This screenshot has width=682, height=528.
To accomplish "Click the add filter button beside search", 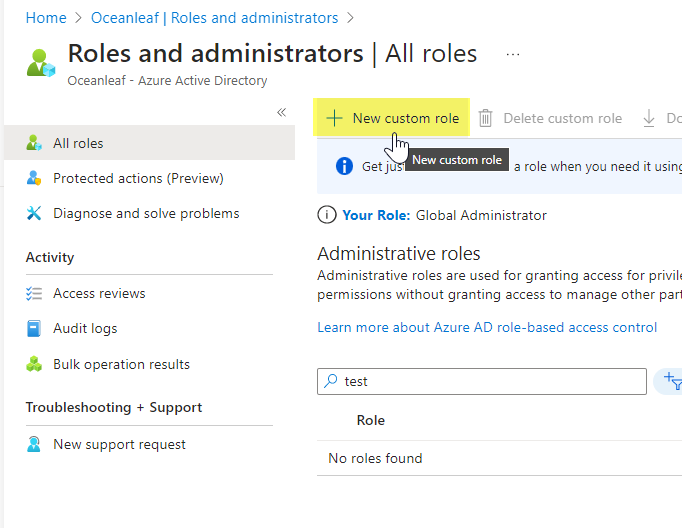I will point(670,381).
